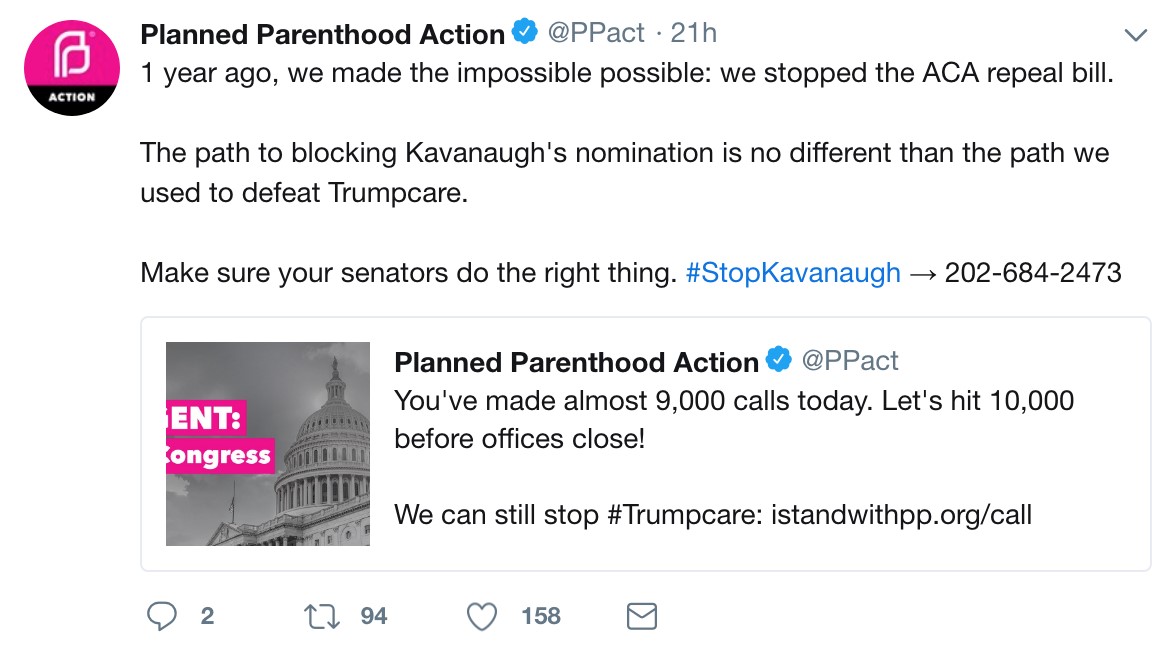Click the retweet count 94
Image resolution: width=1164 pixels, height=650 pixels.
pyautogui.click(x=374, y=616)
